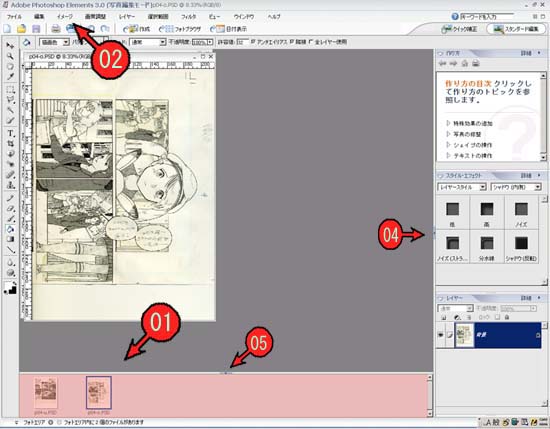Click the foreground/background color swatches
Screen dimensions: 550x429
(x=10, y=288)
